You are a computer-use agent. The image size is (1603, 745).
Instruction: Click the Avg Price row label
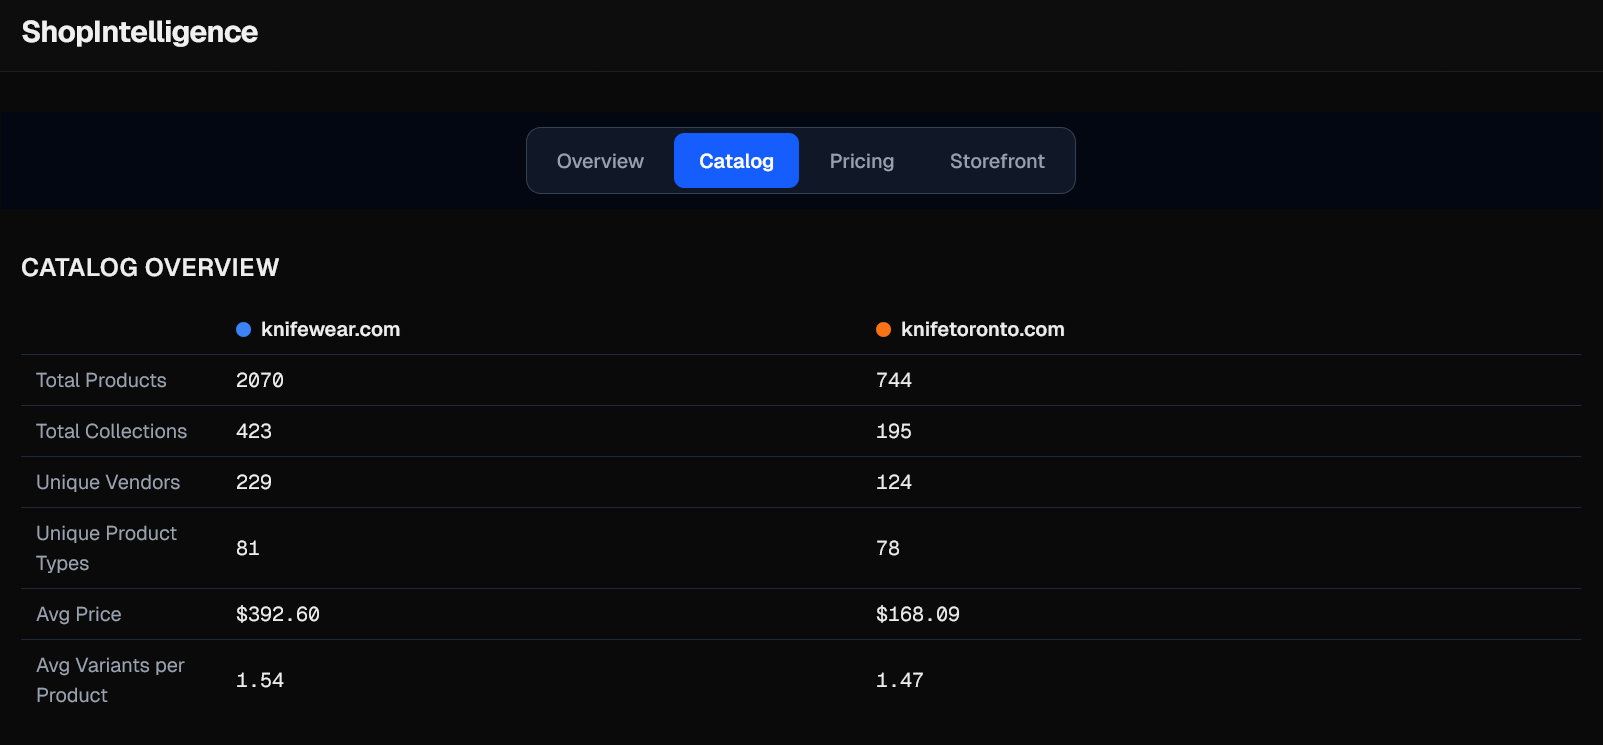[78, 614]
